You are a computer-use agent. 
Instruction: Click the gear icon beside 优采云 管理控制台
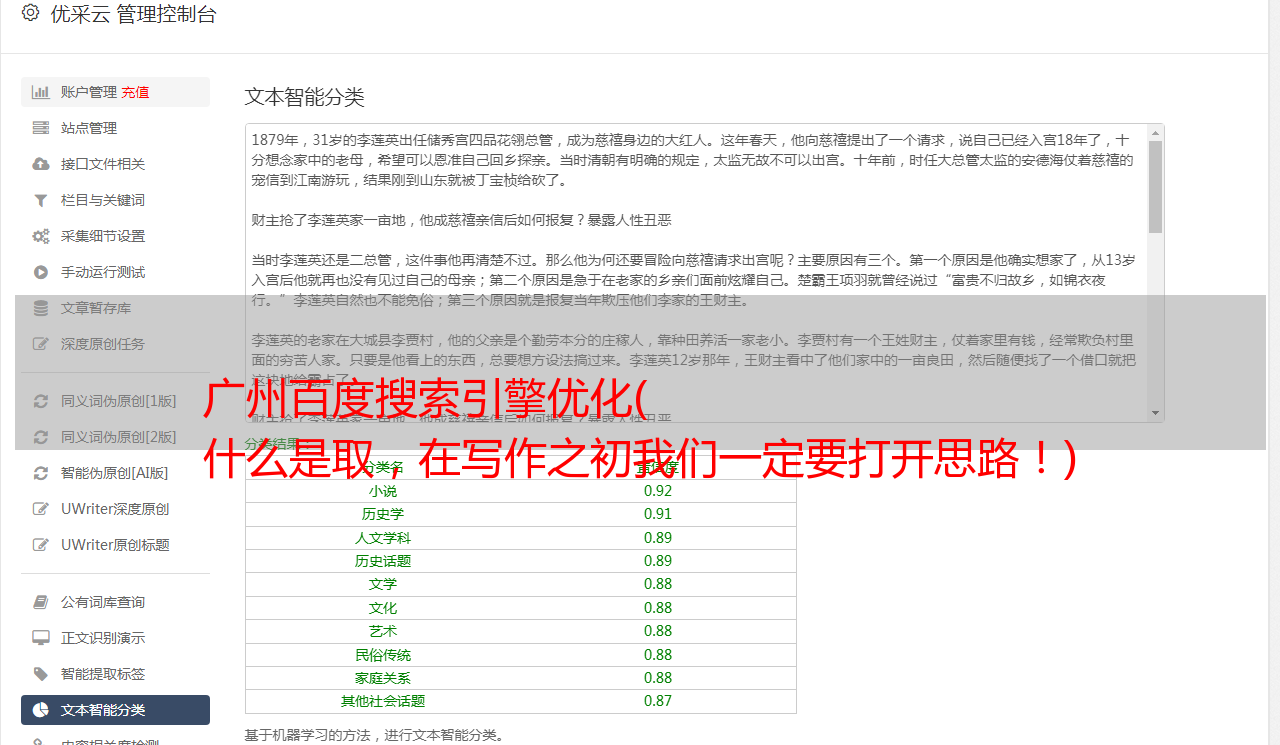[30, 14]
